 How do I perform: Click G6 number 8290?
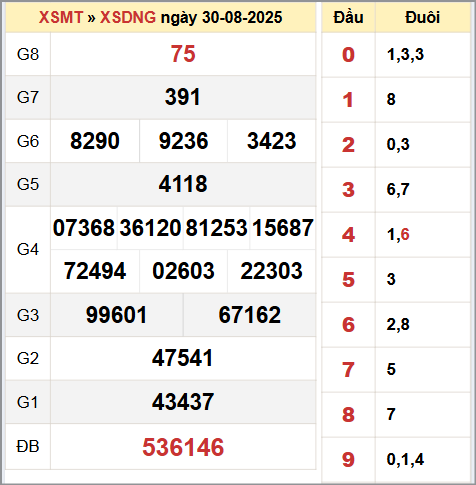[x=95, y=141]
